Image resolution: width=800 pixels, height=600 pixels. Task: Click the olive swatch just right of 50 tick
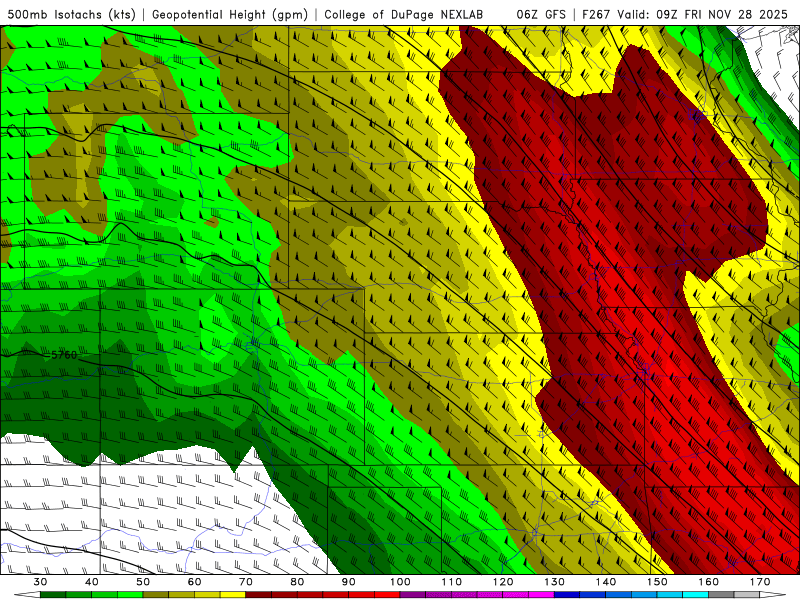point(156,595)
